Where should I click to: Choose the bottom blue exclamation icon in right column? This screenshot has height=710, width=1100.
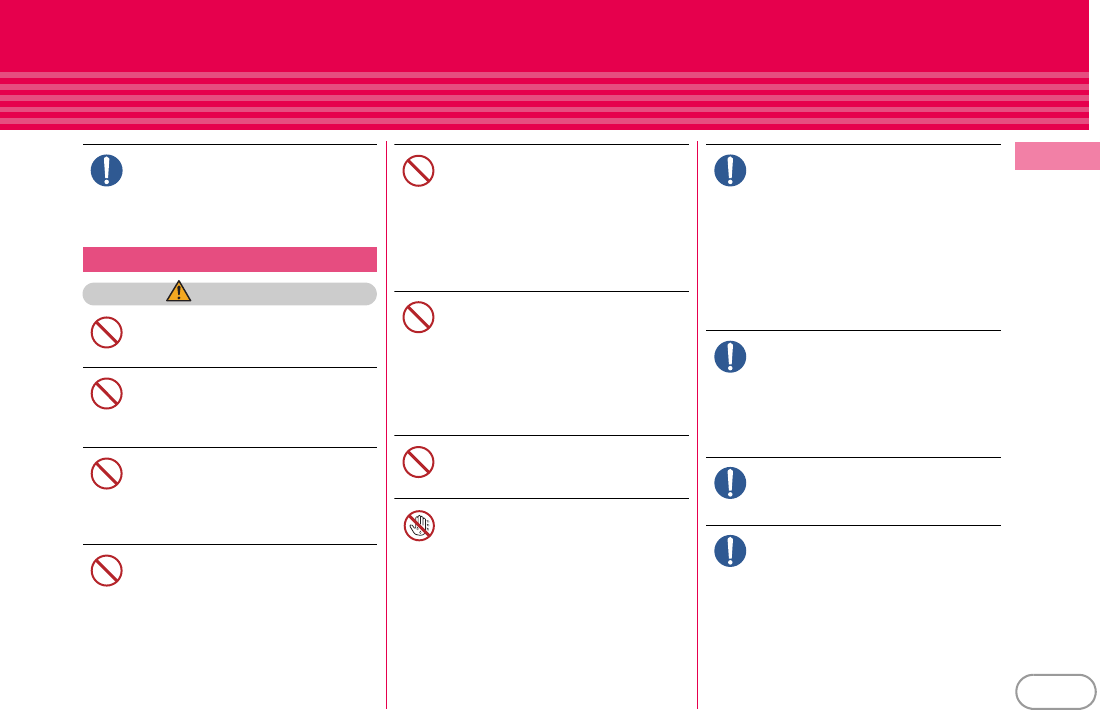[730, 551]
